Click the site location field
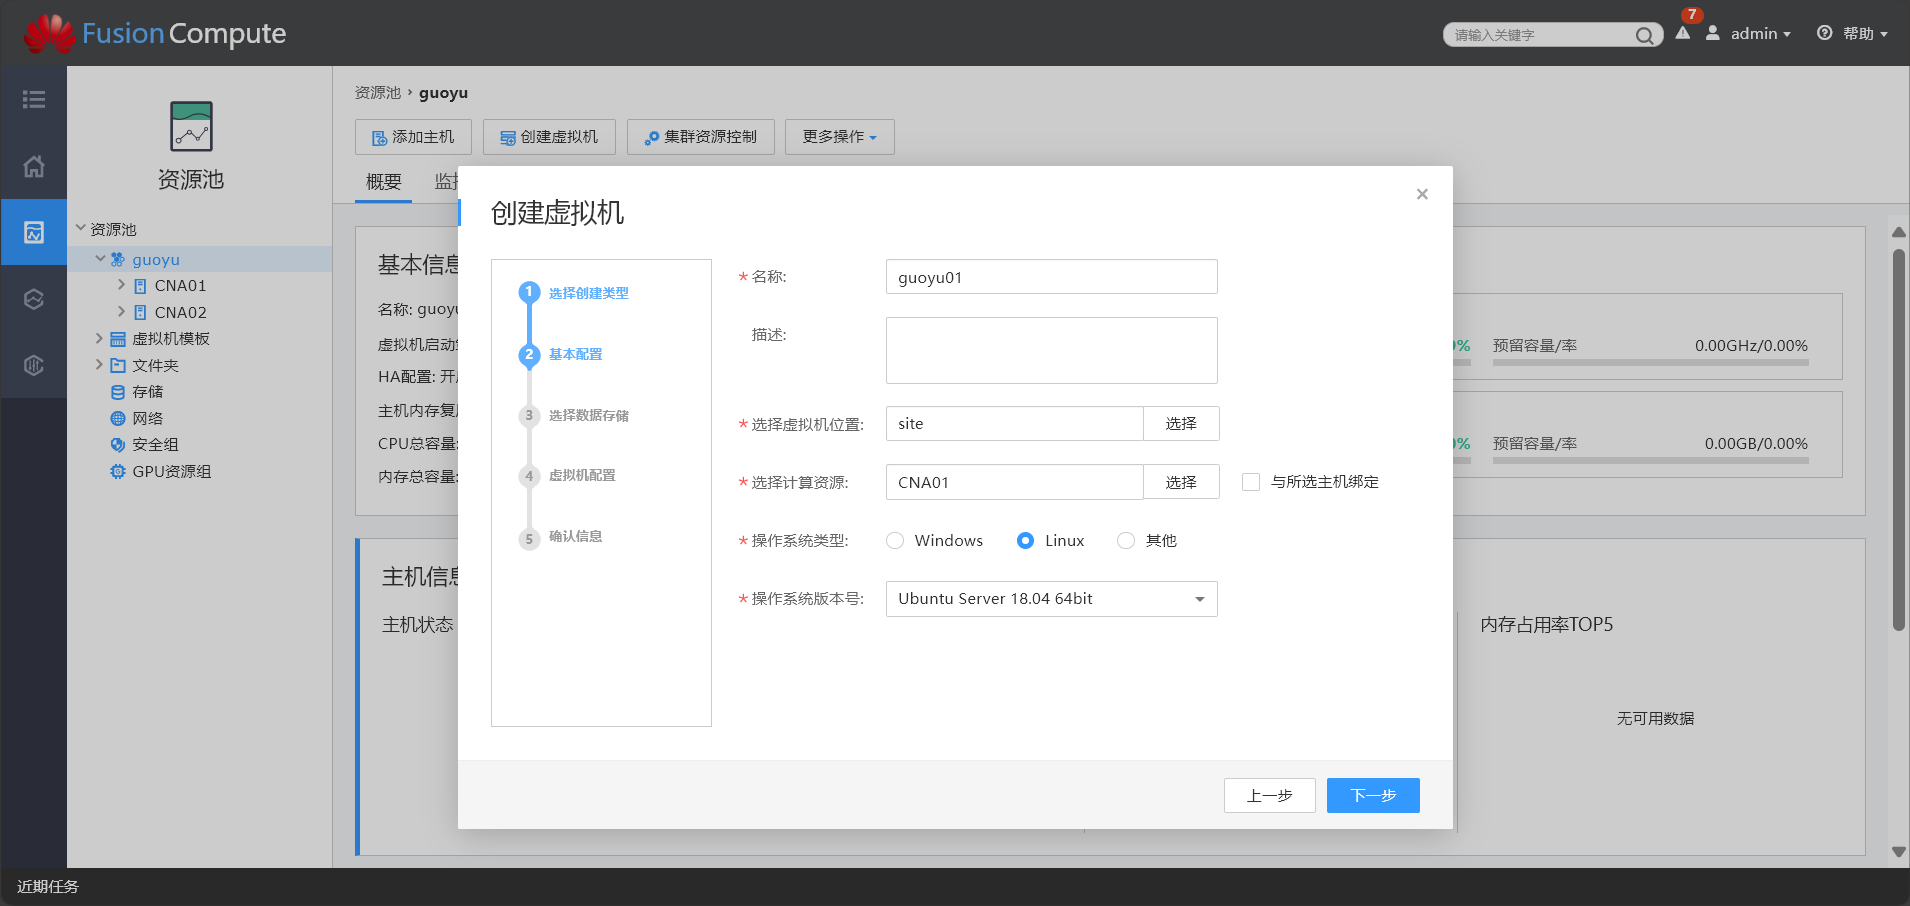1910x906 pixels. click(1014, 424)
